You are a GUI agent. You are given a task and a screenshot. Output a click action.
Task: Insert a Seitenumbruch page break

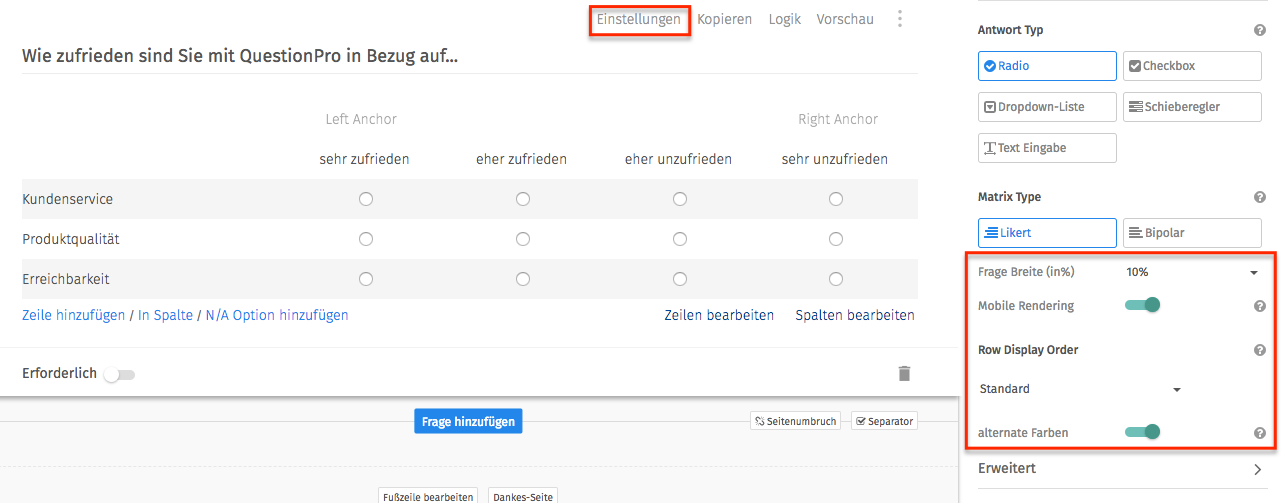pos(795,421)
